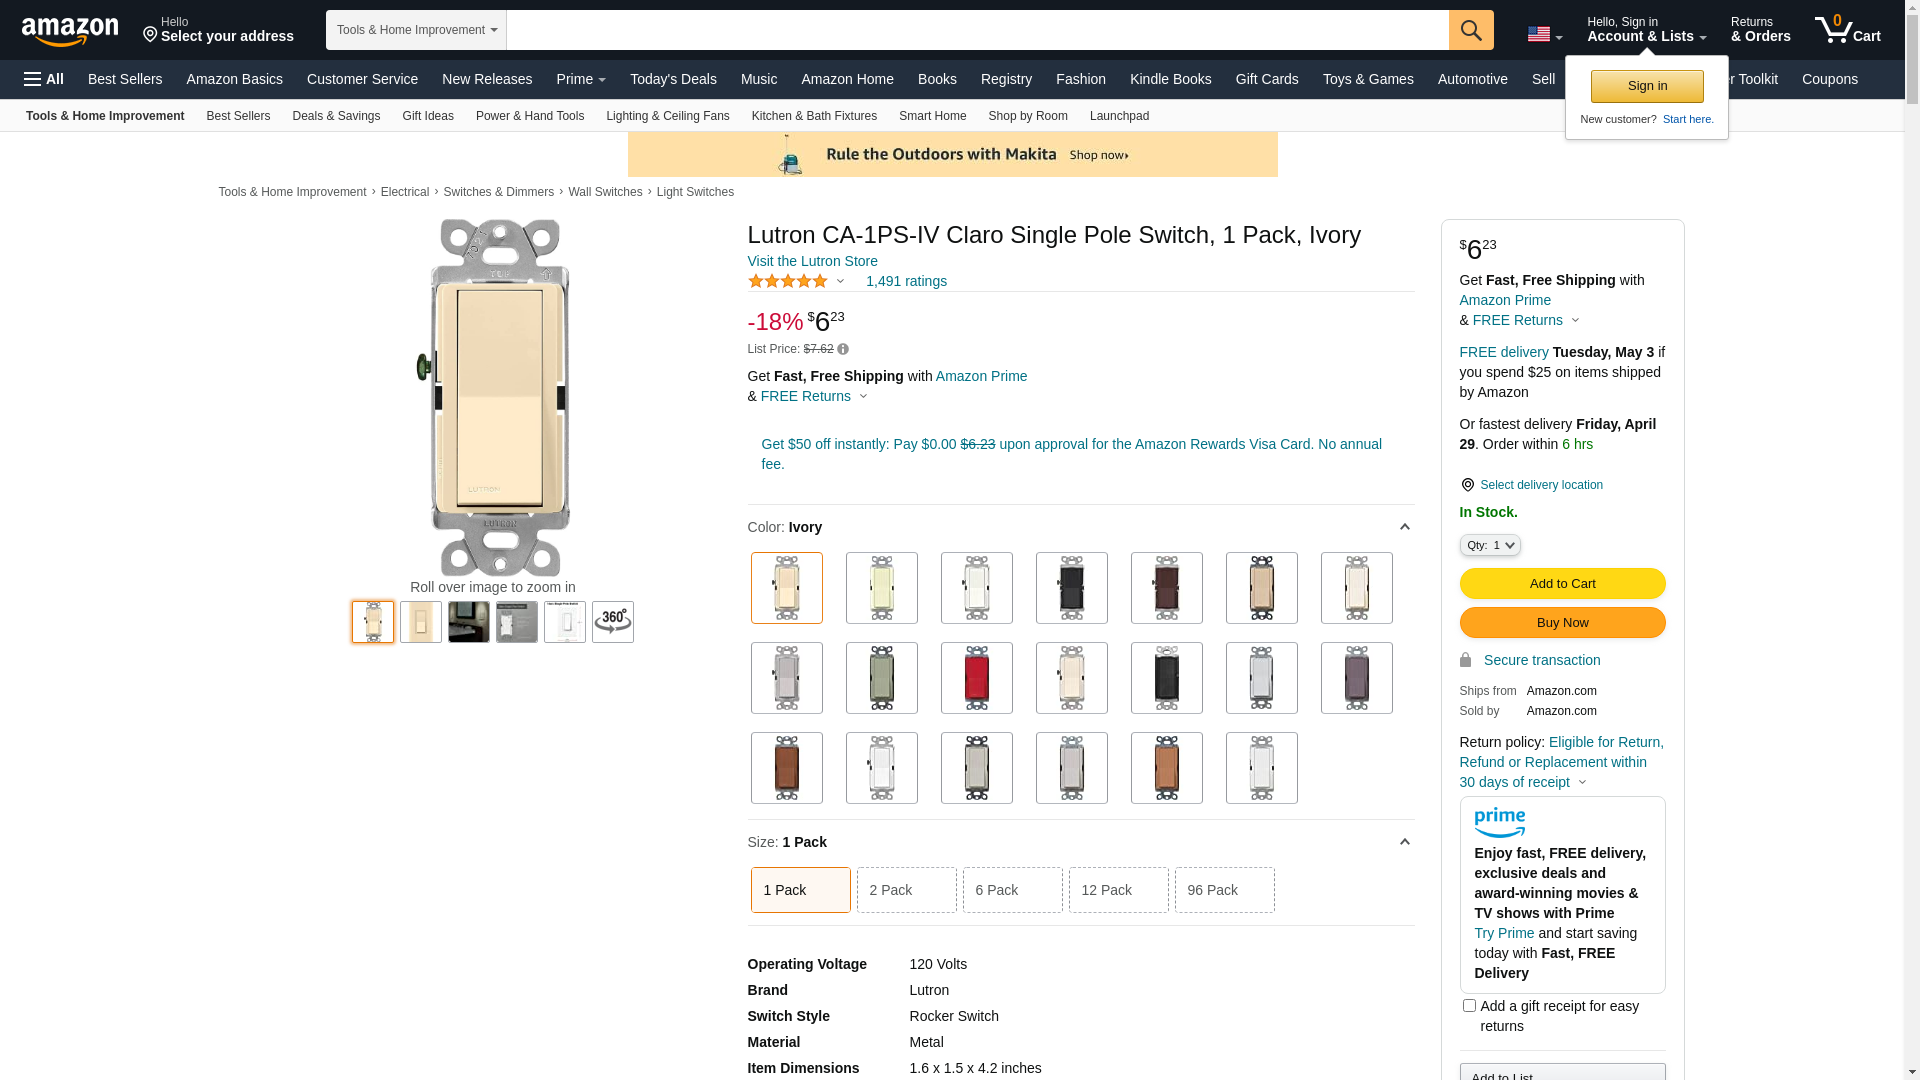Screen dimensions: 1920x1080
Task: Click the five-star rating icon
Action: tap(788, 282)
